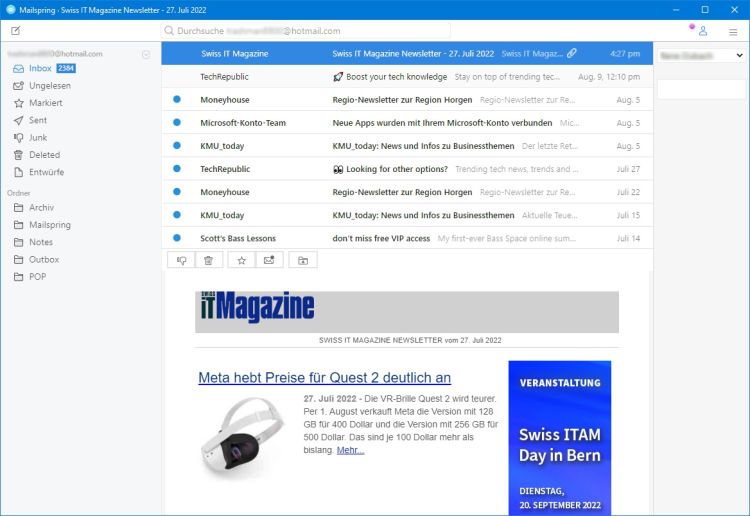Viewport: 750px width, 516px height.
Task: Open the account profile icon
Action: (703, 31)
